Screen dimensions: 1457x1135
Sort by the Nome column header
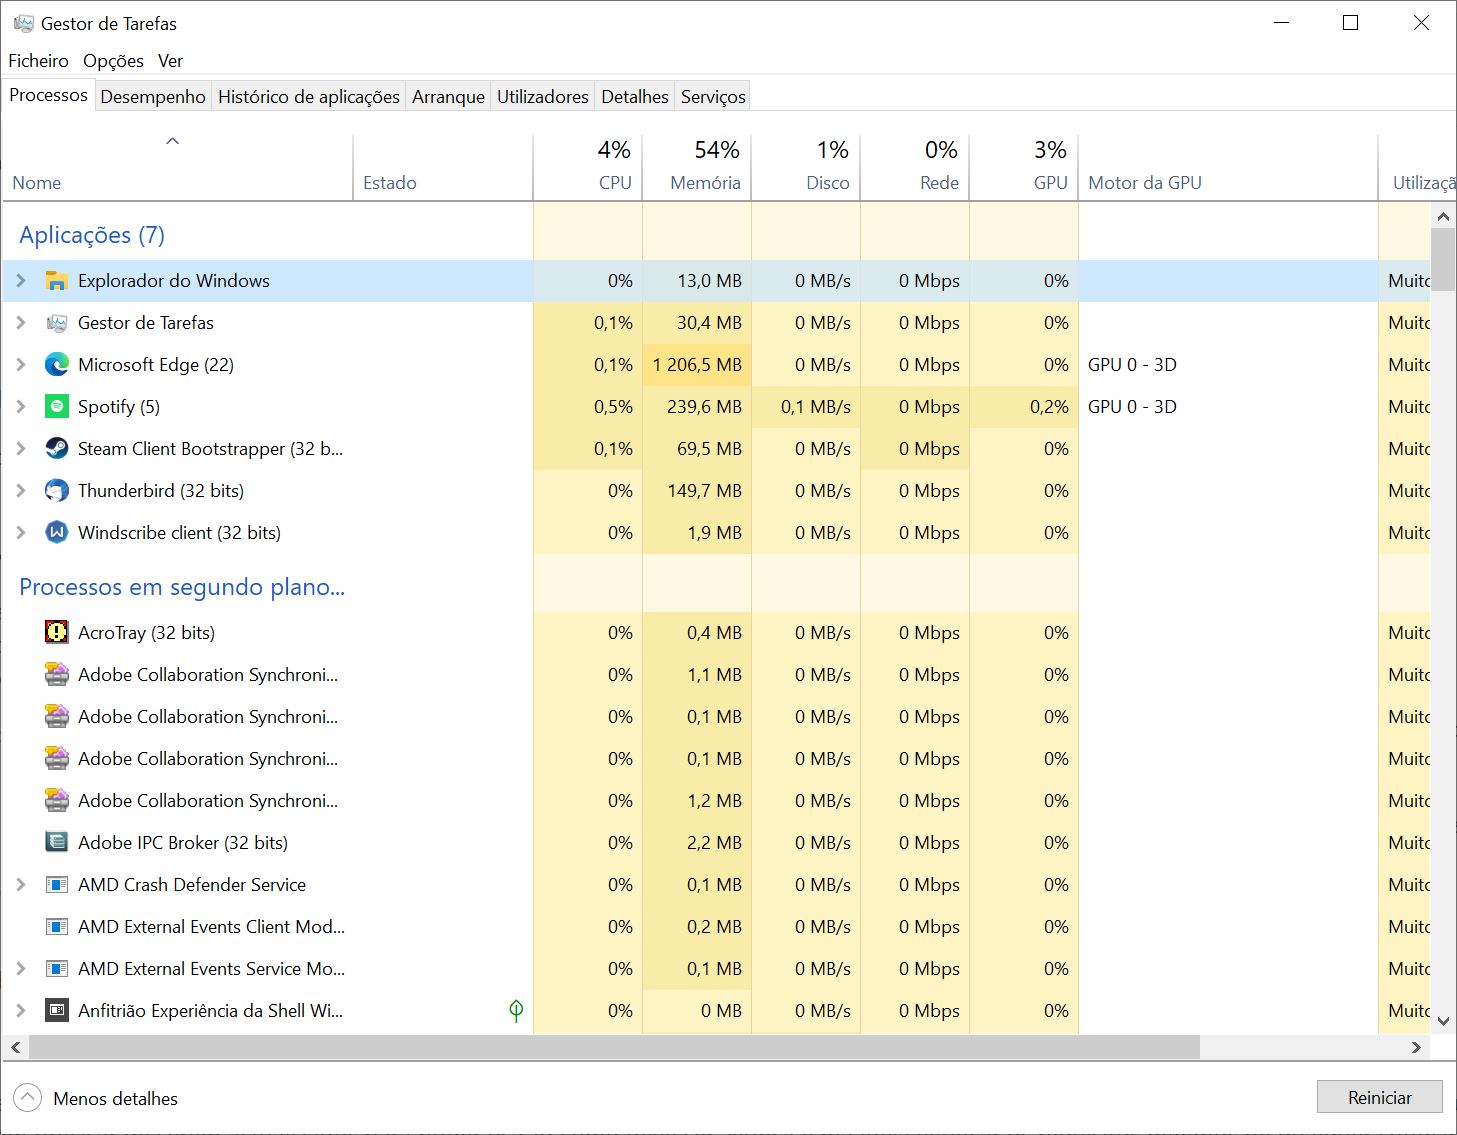pyautogui.click(x=177, y=168)
